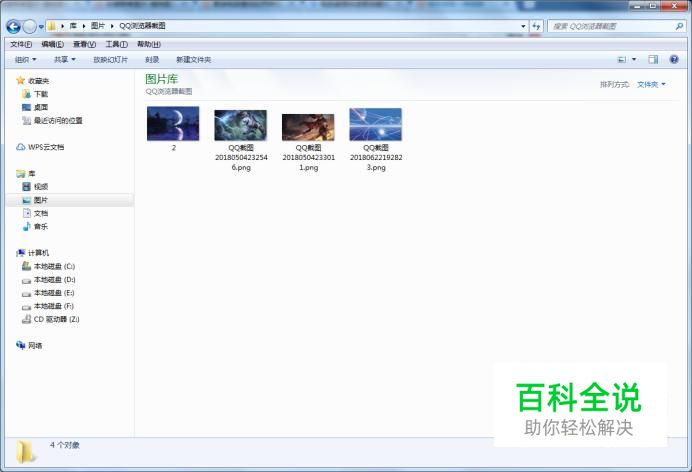Select CD 驱动器 (Z:) drive

(x=56, y=319)
